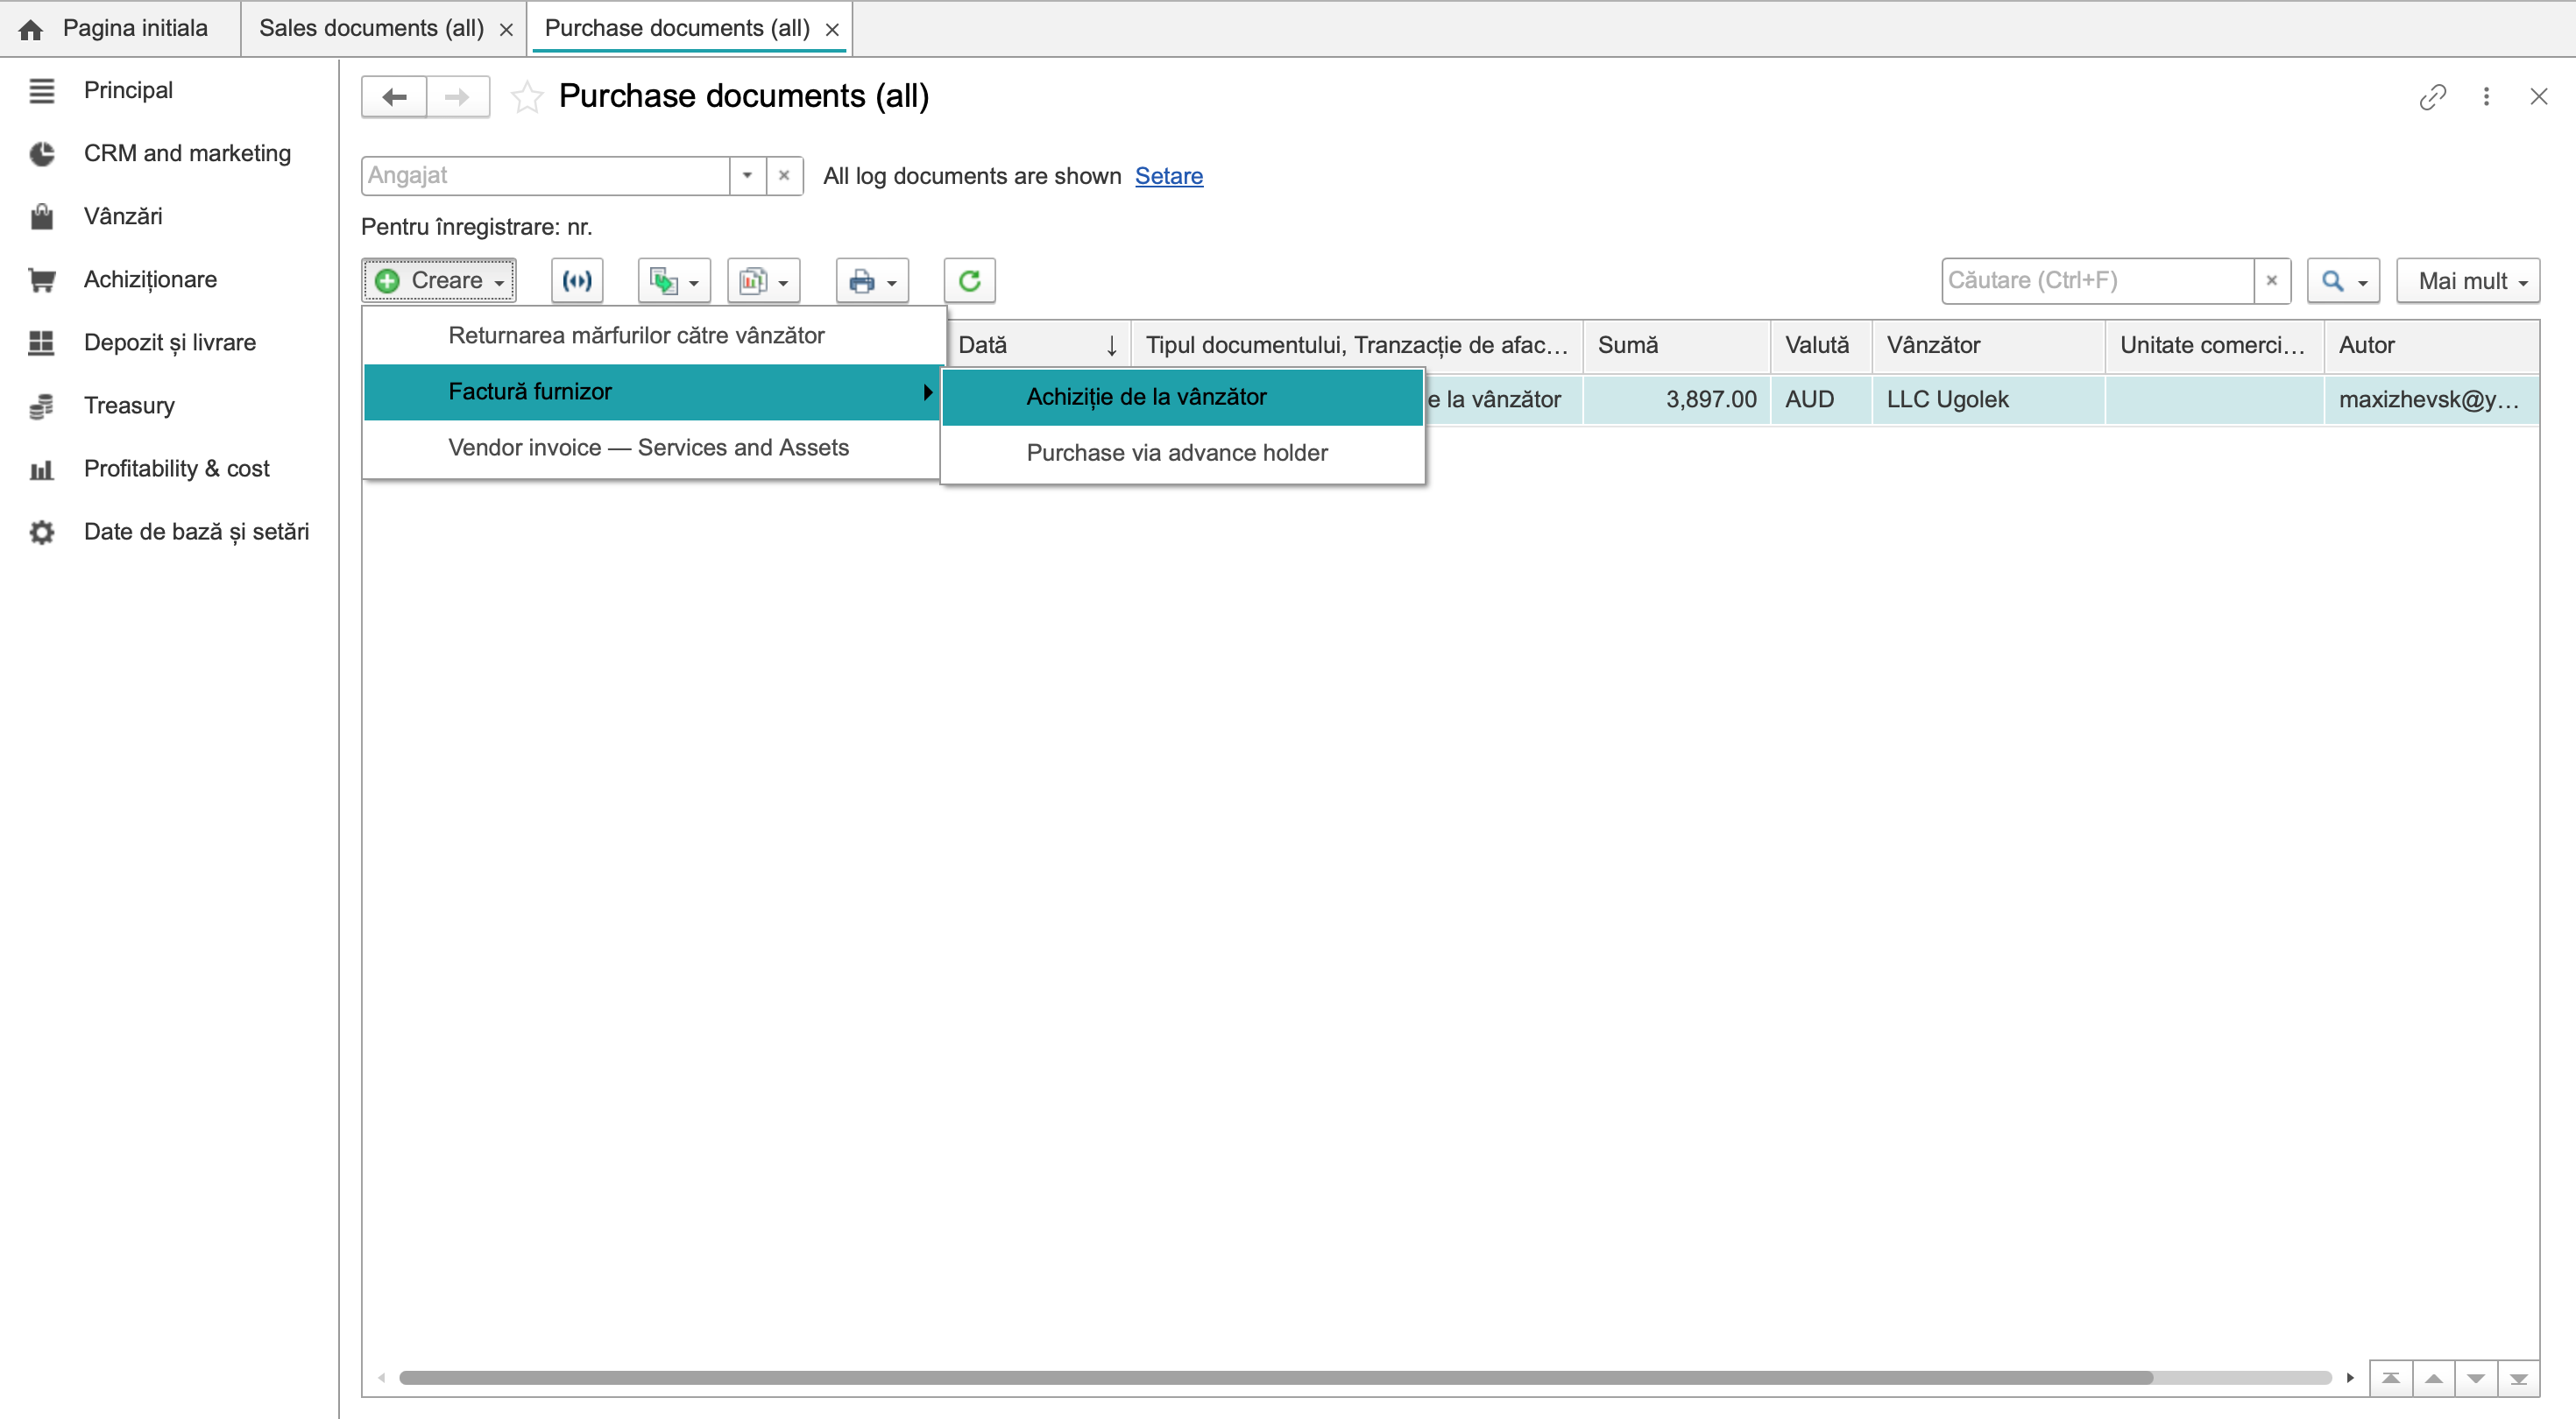
Task: Click the broadcast signal toolbar icon
Action: coord(577,281)
